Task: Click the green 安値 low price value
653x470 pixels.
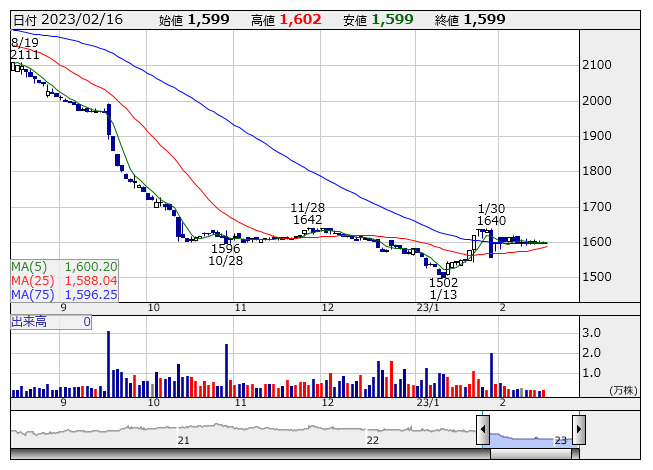Action: (x=392, y=19)
